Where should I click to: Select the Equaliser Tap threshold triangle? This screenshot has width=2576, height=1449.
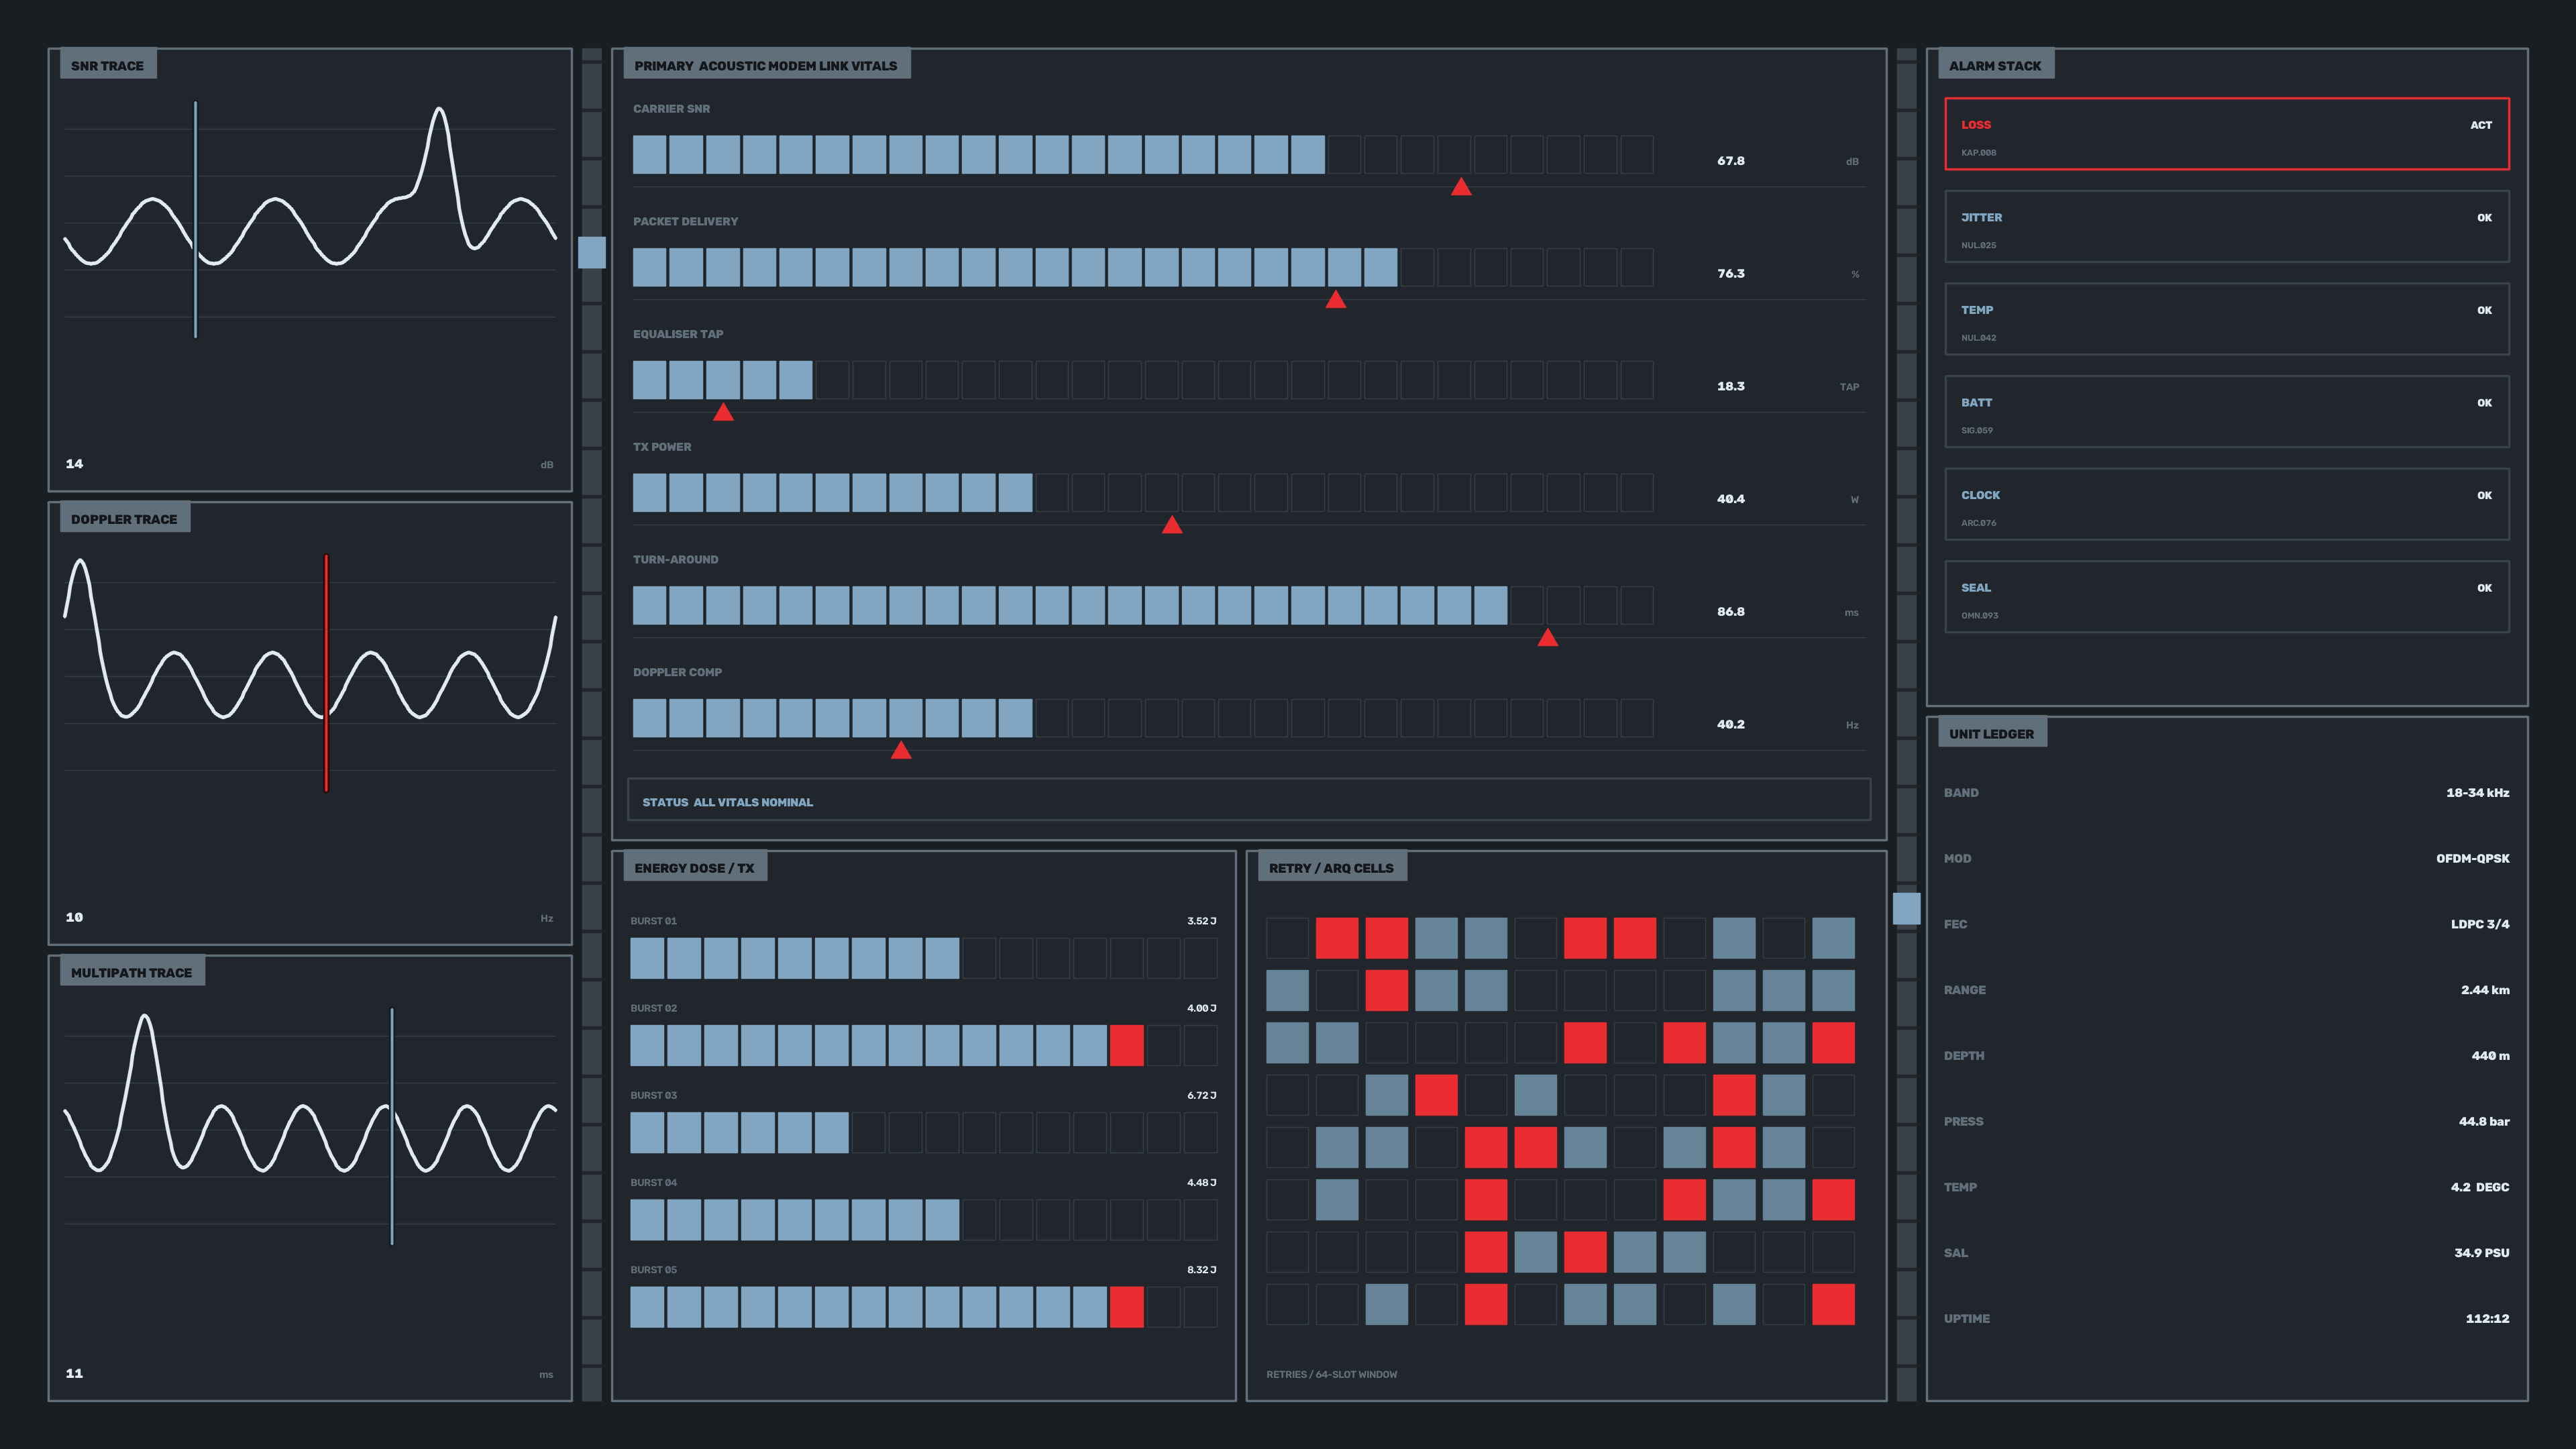[723, 412]
